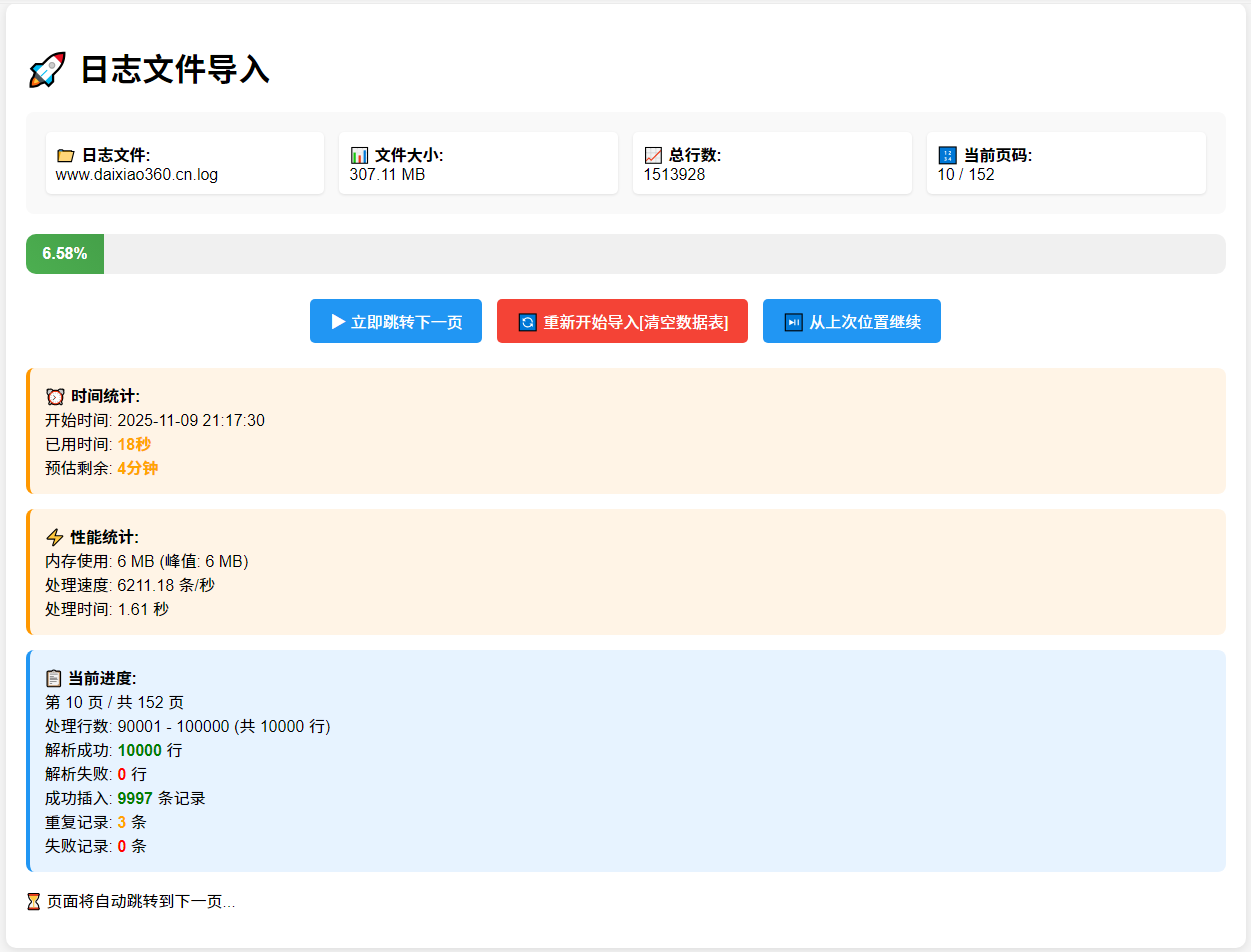The width and height of the screenshot is (1251, 952).
Task: Click the alarm clock icon in 时间统计 panel
Action: tap(55, 396)
